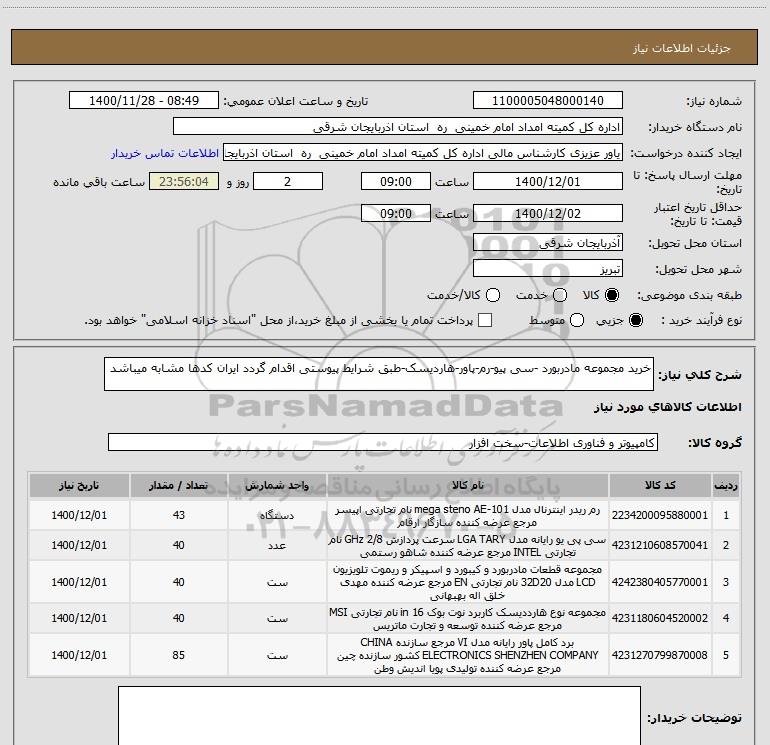
Task: Click the remaining days field showing 2
Action: point(288,182)
